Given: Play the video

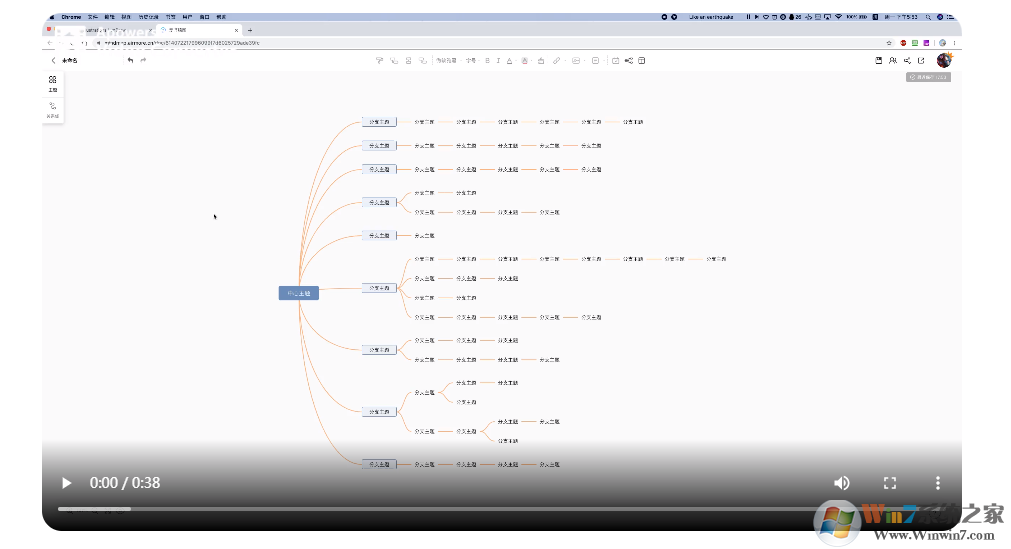Looking at the screenshot, I should pyautogui.click(x=67, y=483).
